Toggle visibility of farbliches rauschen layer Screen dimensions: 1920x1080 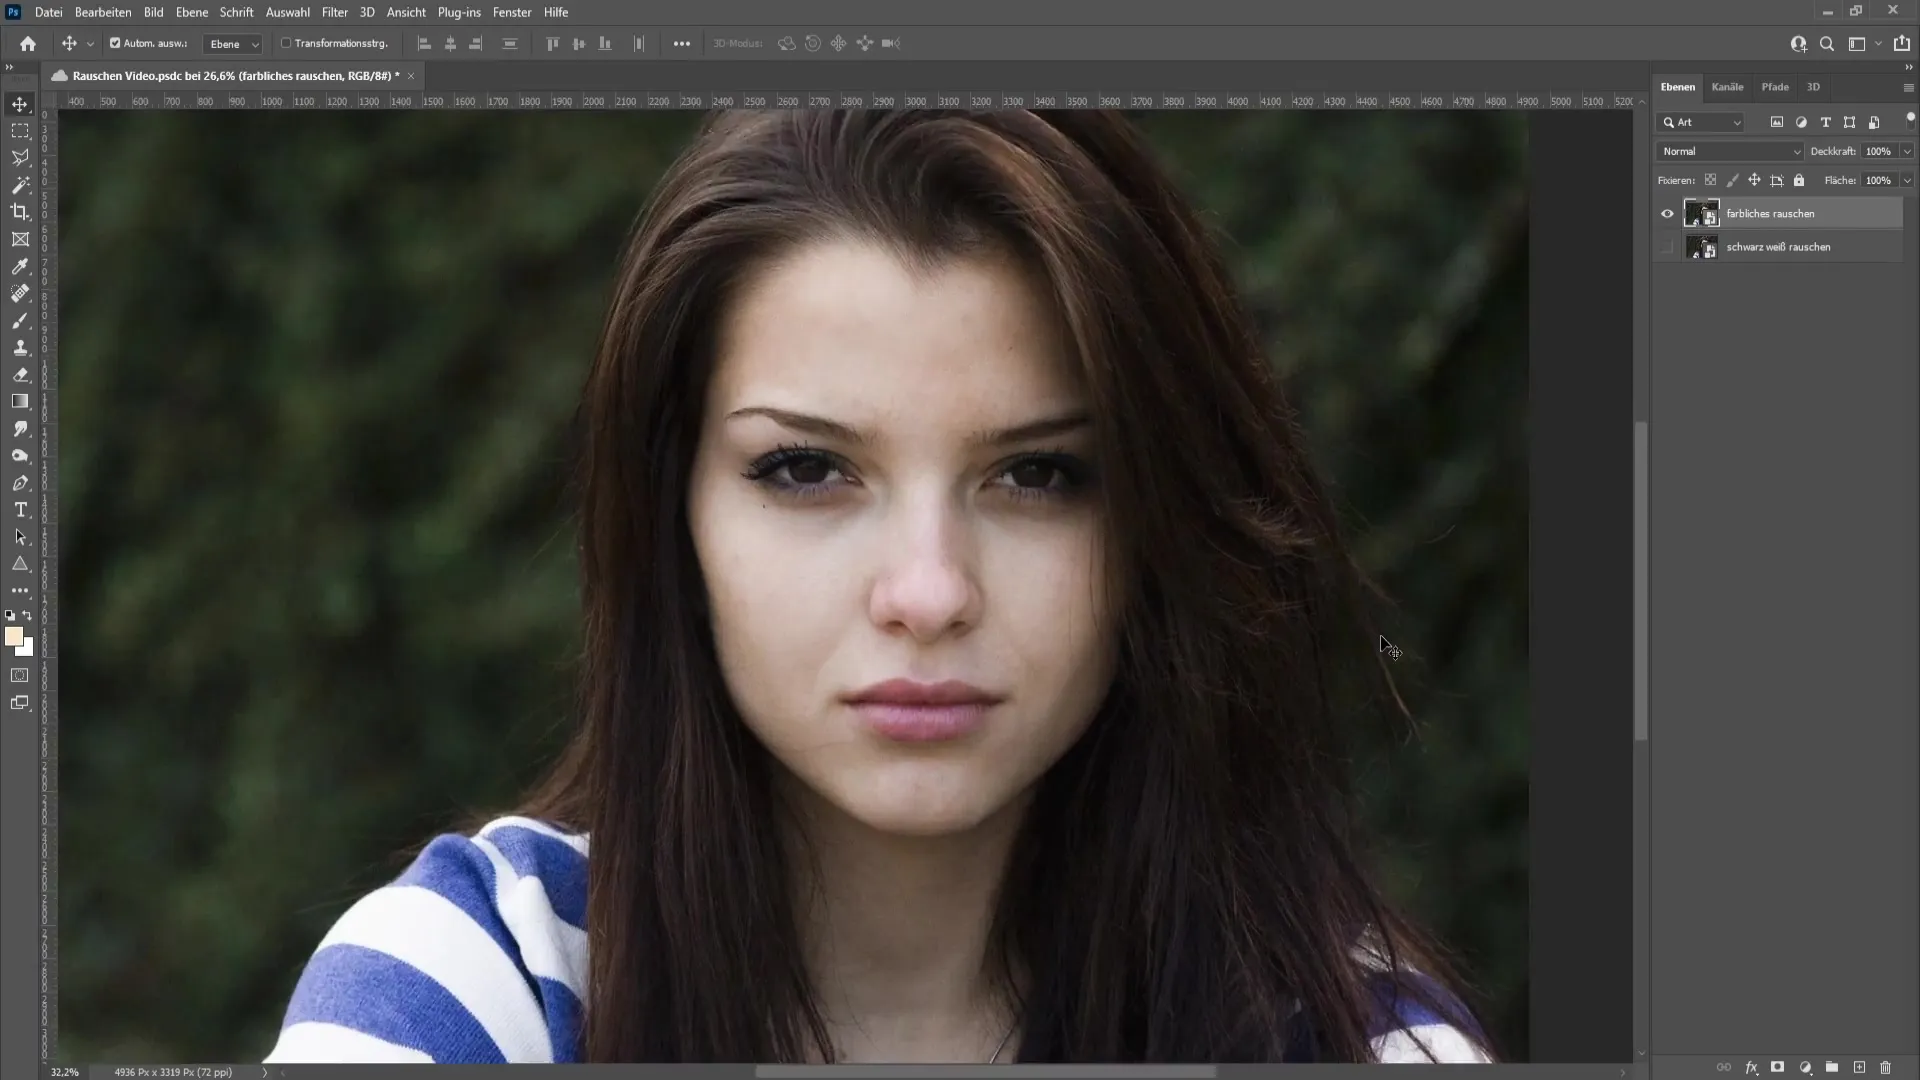pyautogui.click(x=1668, y=212)
